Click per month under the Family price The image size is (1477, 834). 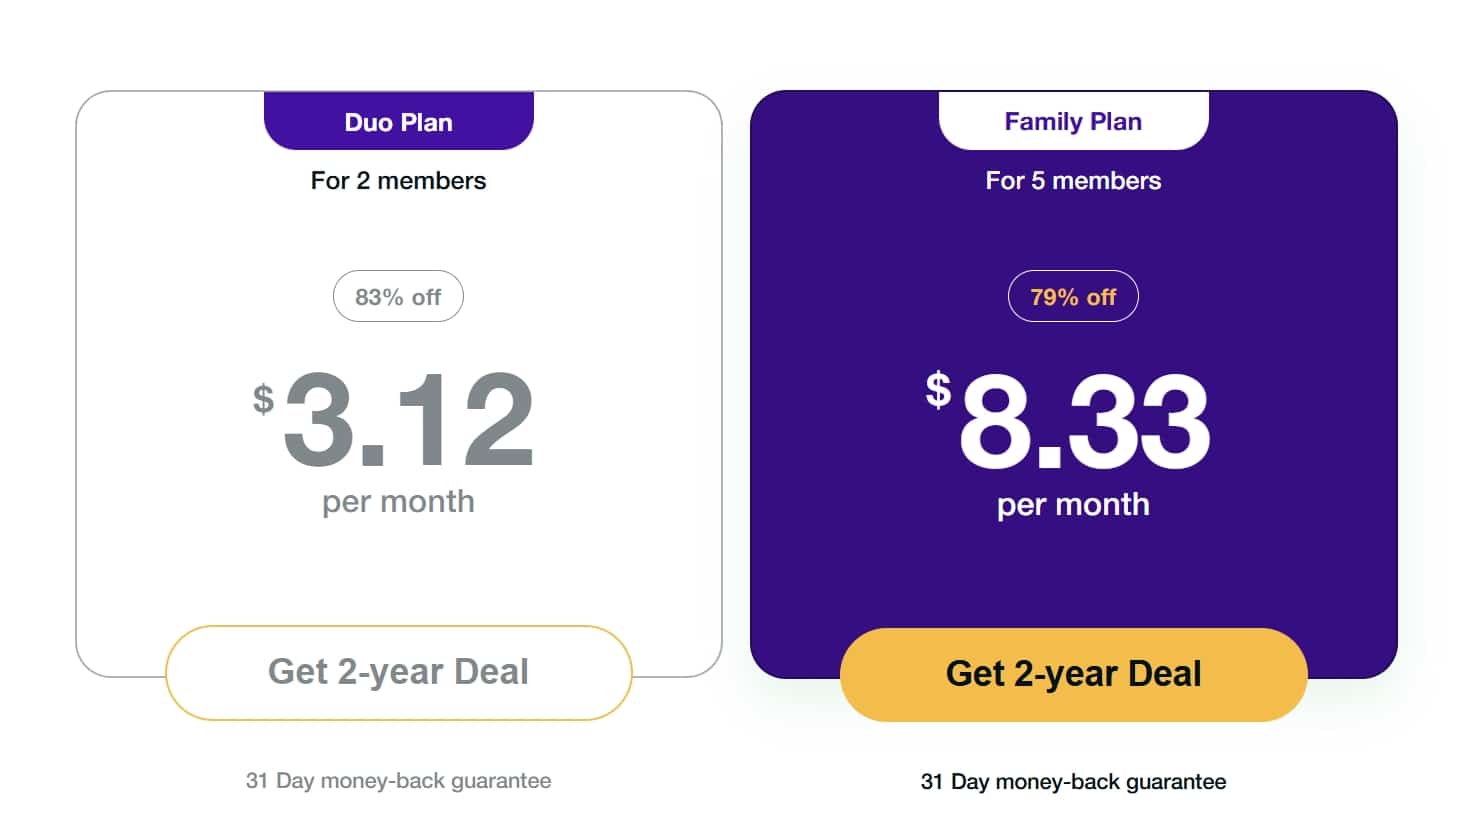point(1073,504)
